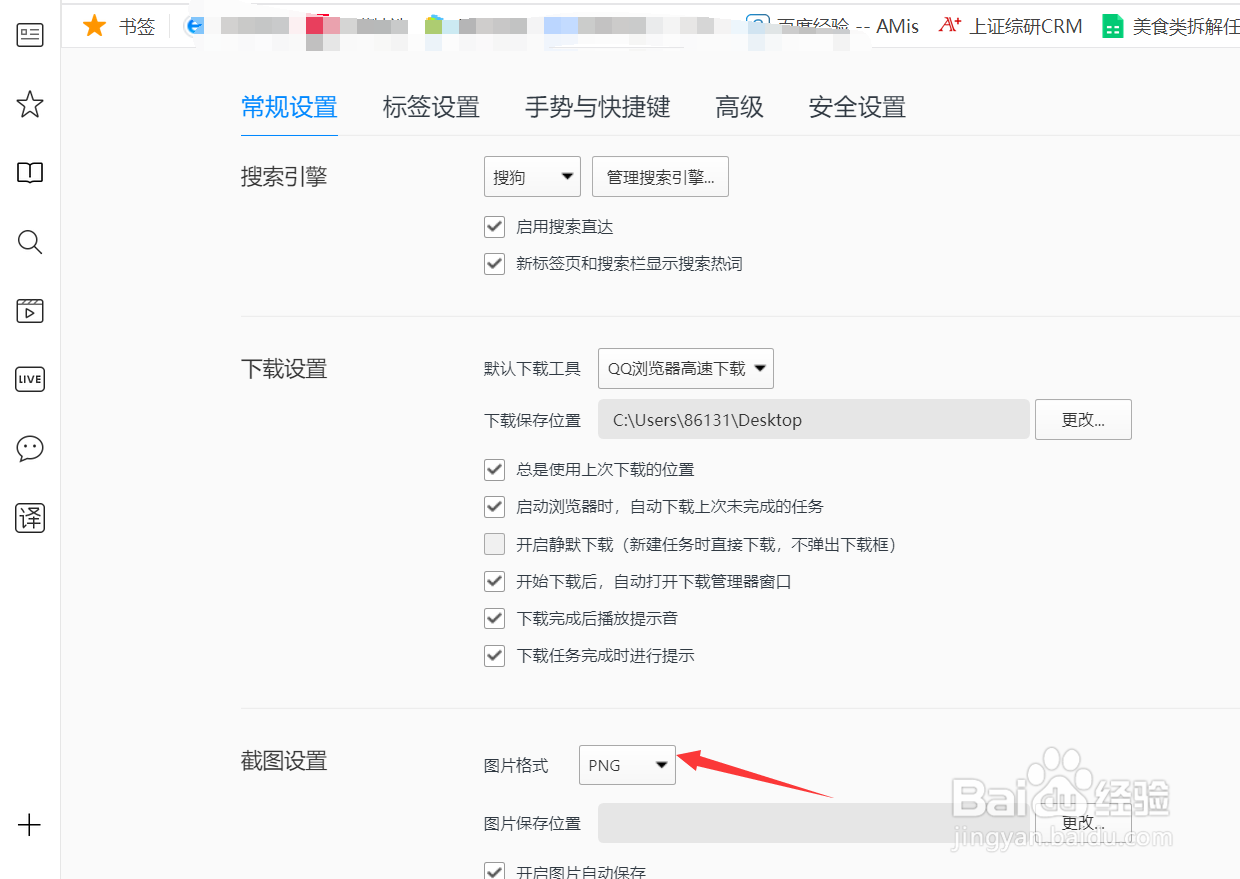Open the PNG 图片格式 dropdown
Image resolution: width=1240 pixels, height=879 pixels.
coord(627,764)
